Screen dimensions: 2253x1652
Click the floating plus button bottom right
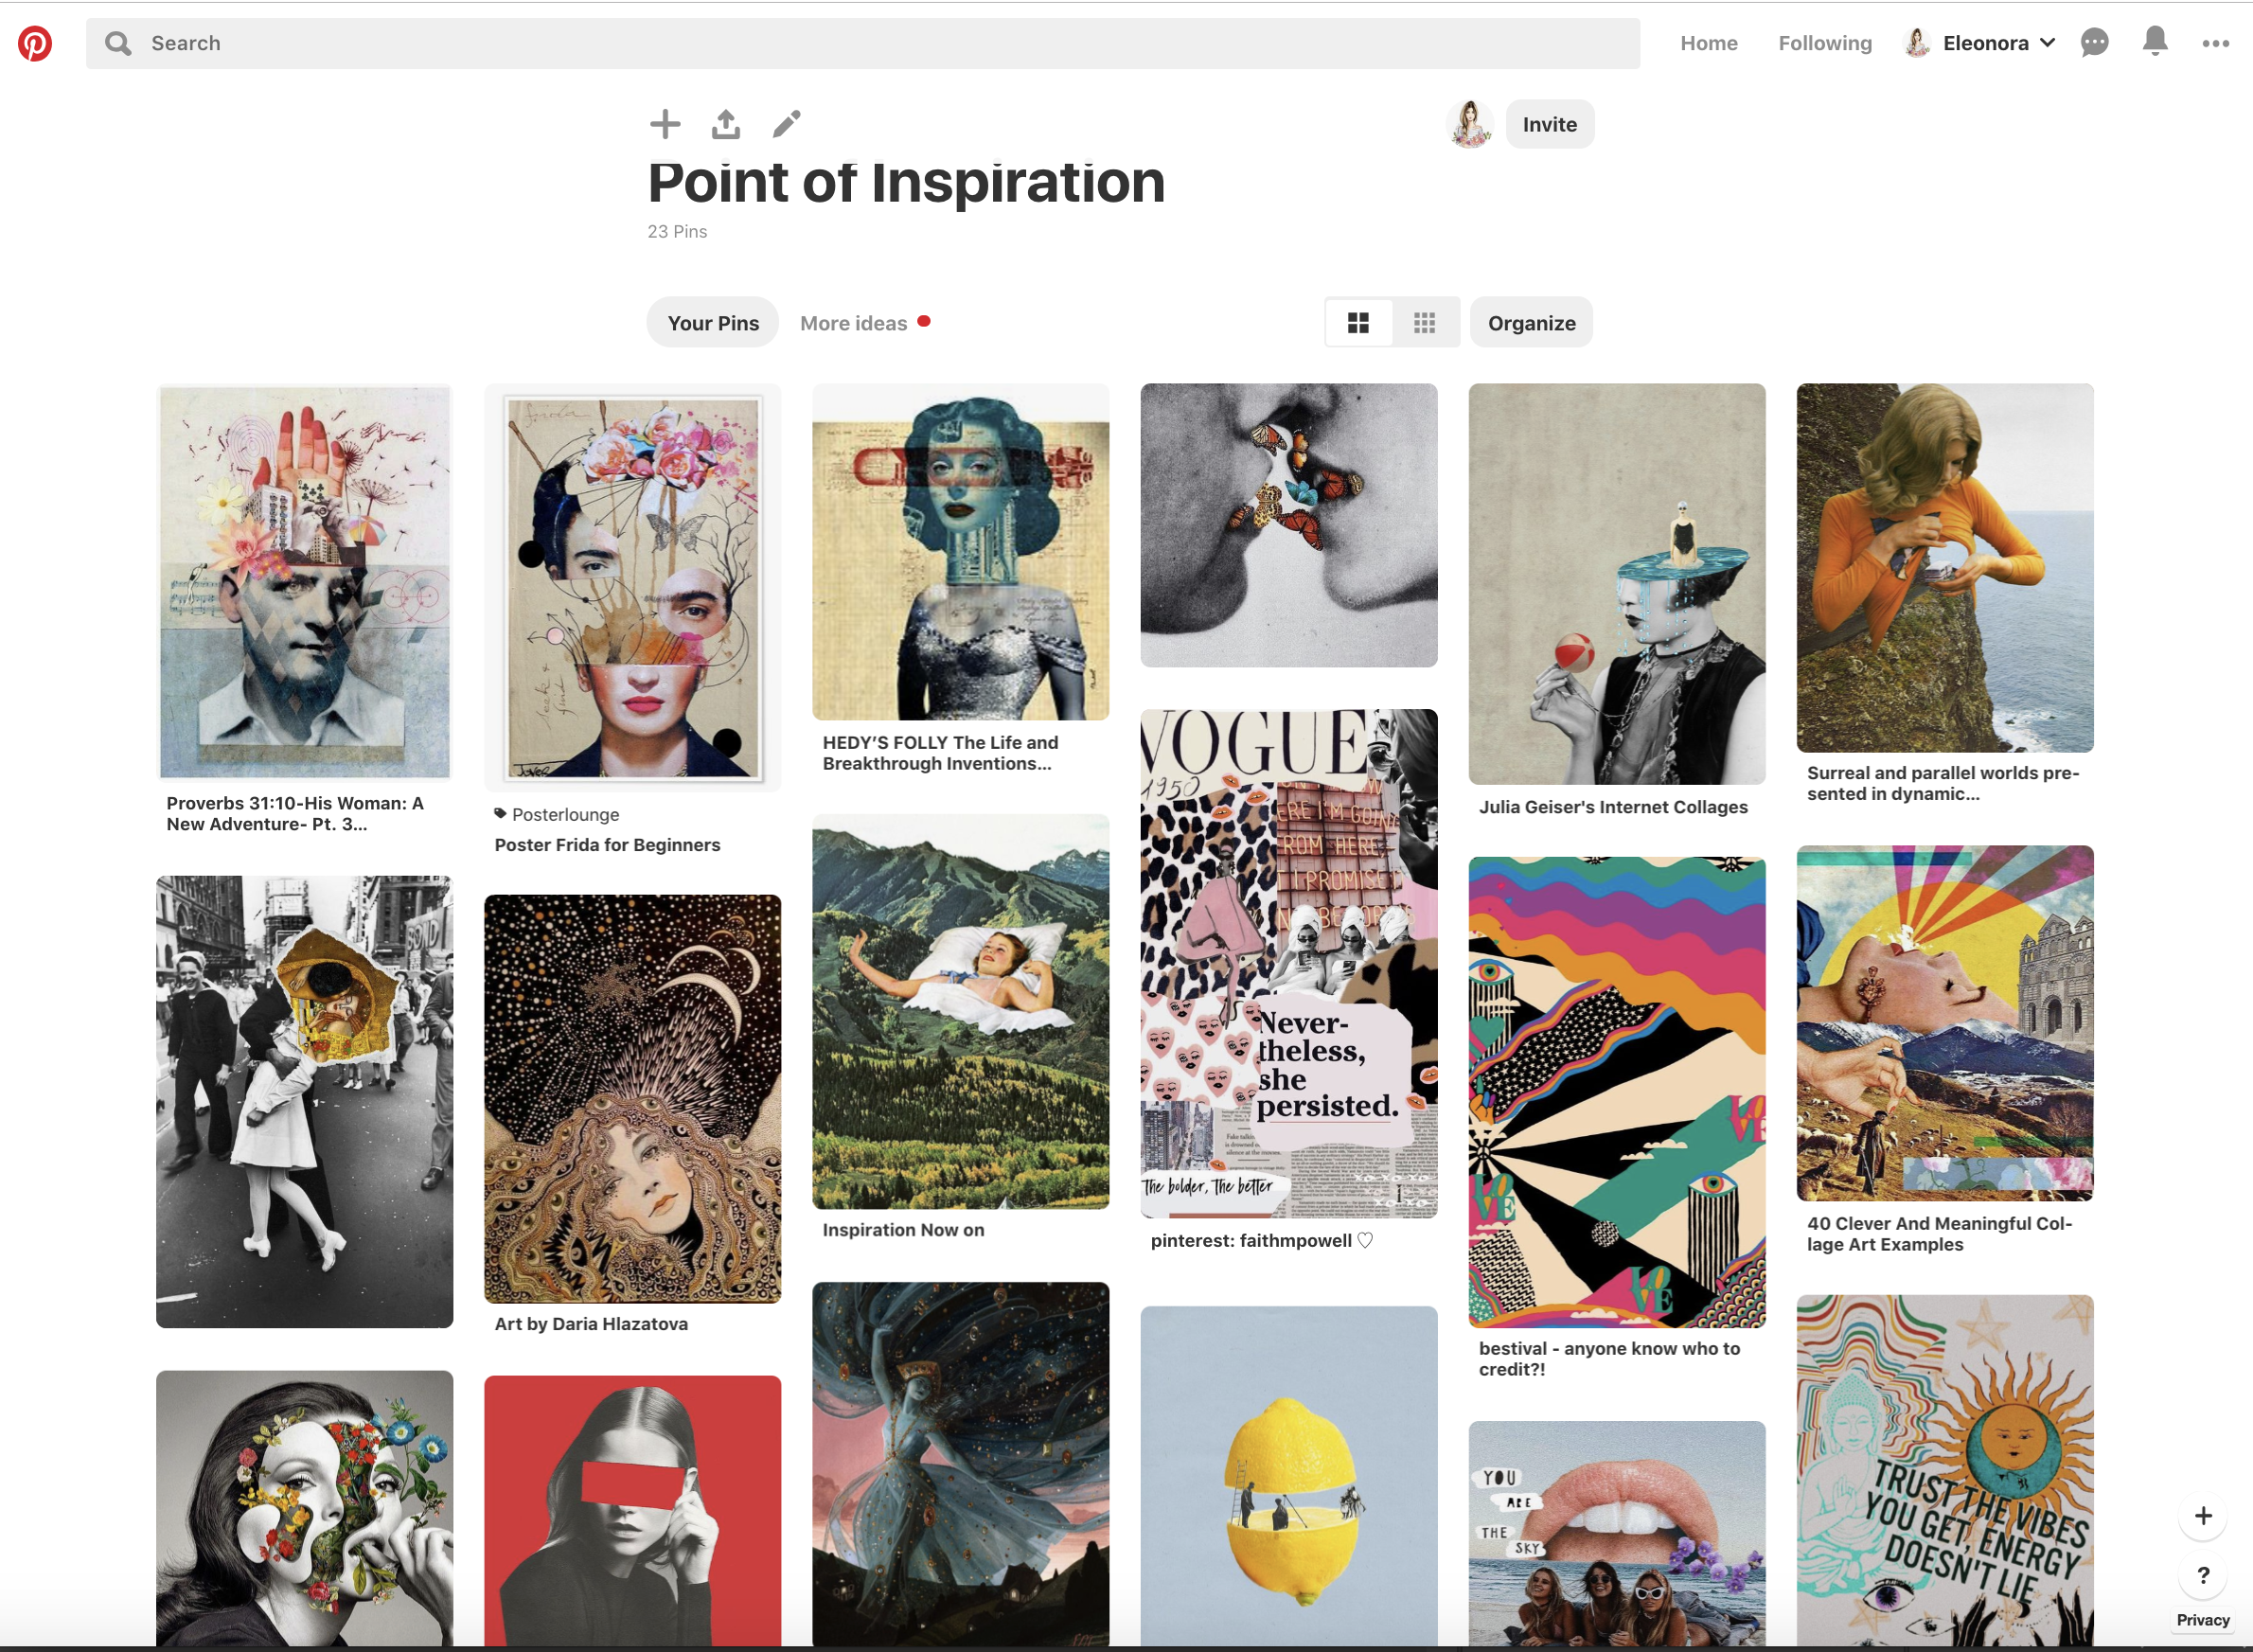[2203, 1516]
